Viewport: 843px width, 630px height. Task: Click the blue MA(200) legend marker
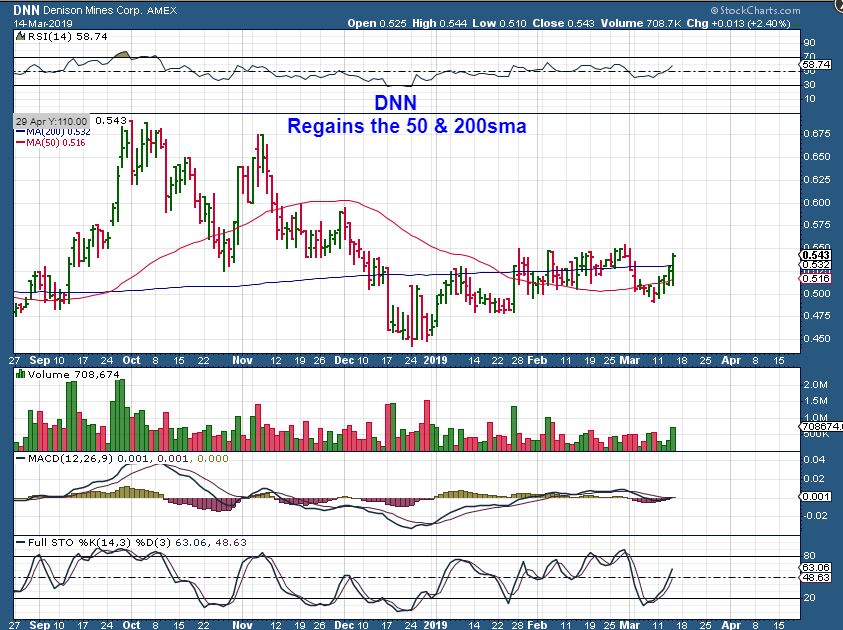(19, 131)
